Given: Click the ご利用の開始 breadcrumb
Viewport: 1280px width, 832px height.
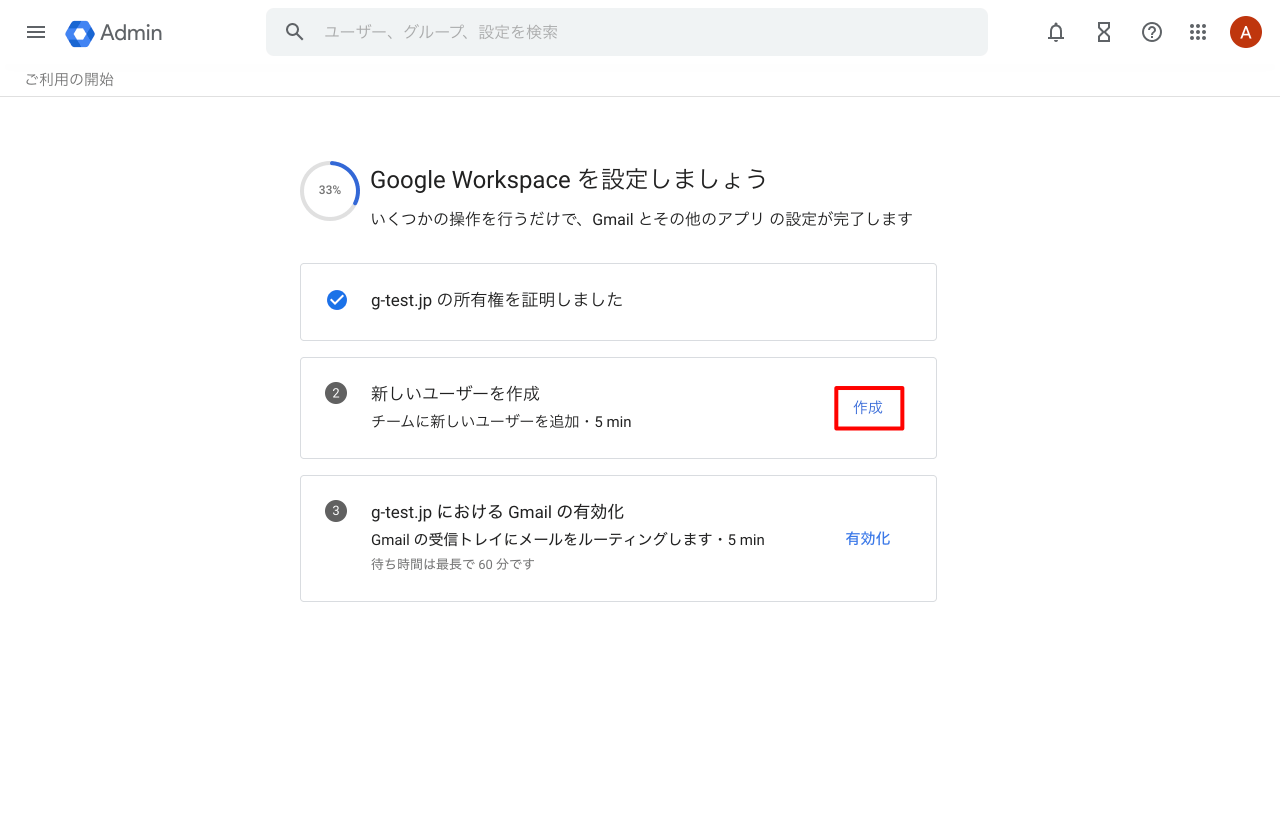Looking at the screenshot, I should 69,79.
